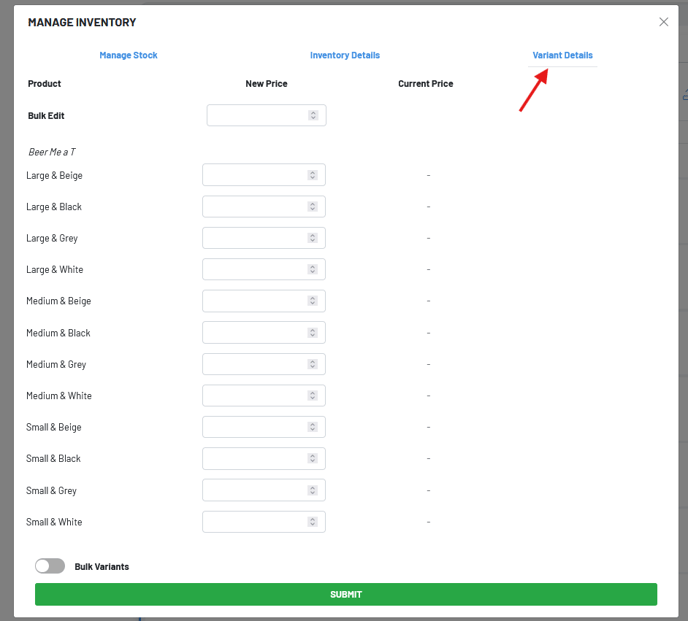Open the Variant Details tab

coord(563,55)
